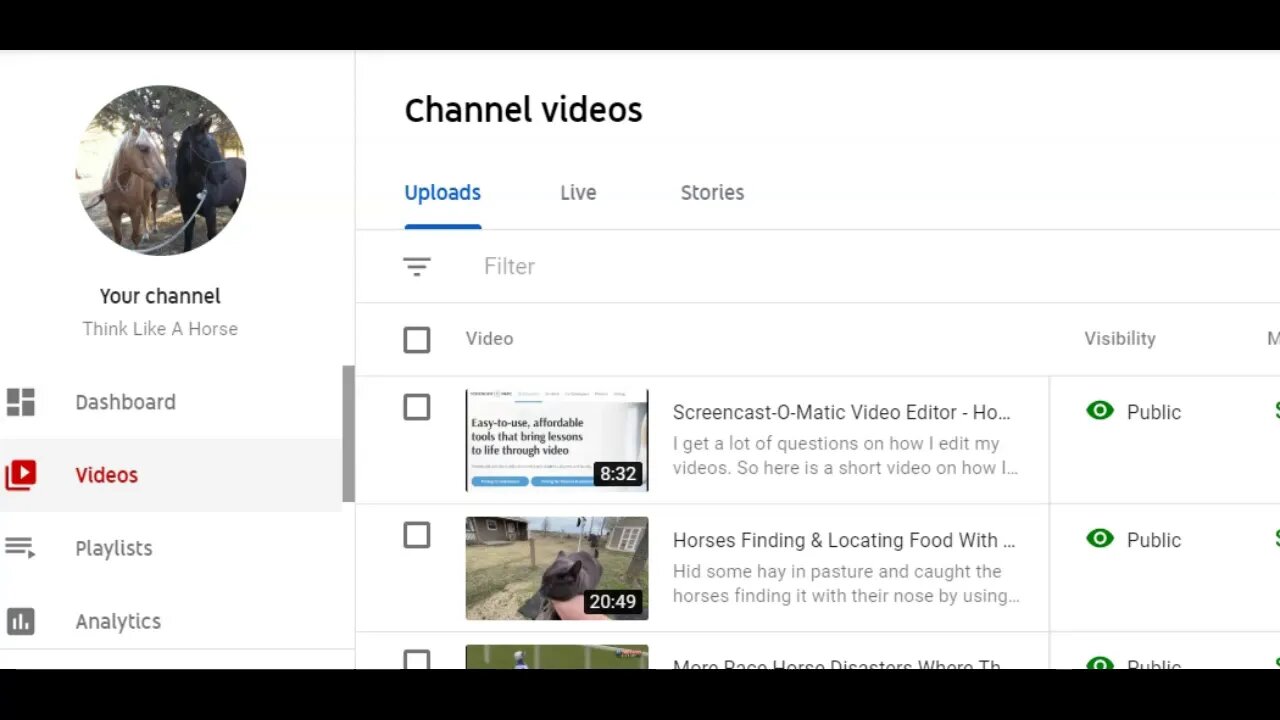Click the Playlists icon in sidebar
The width and height of the screenshot is (1280, 720).
click(20, 548)
